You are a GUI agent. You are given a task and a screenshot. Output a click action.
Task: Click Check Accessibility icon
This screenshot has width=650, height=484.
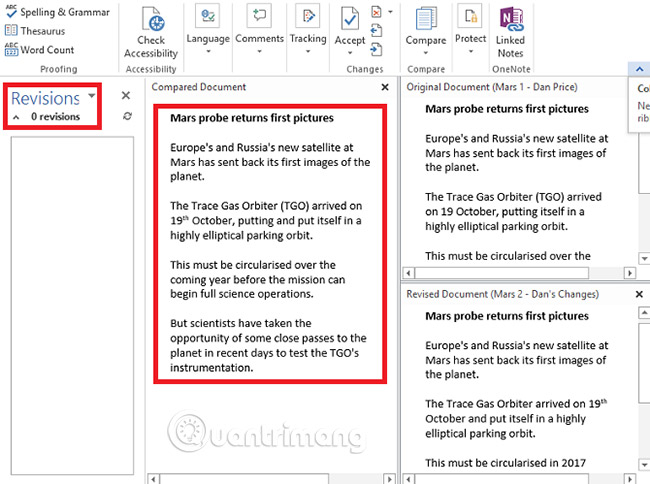(x=153, y=20)
